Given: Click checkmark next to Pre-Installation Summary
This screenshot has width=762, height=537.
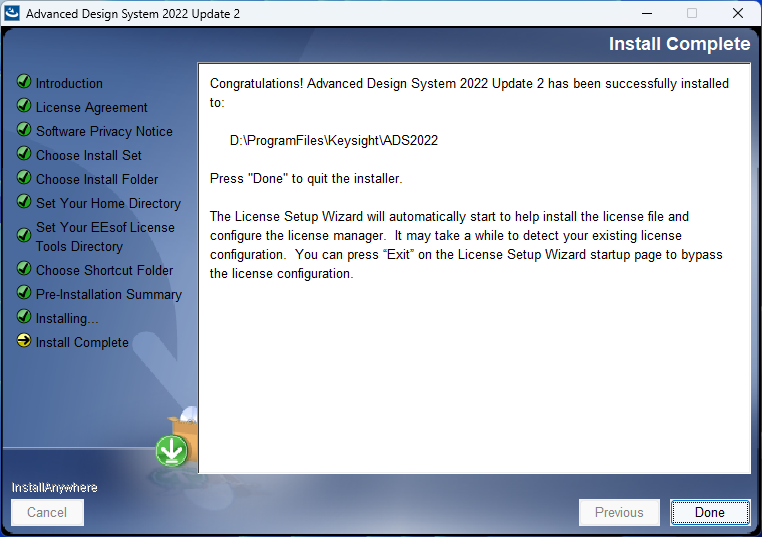Looking at the screenshot, I should tap(24, 293).
